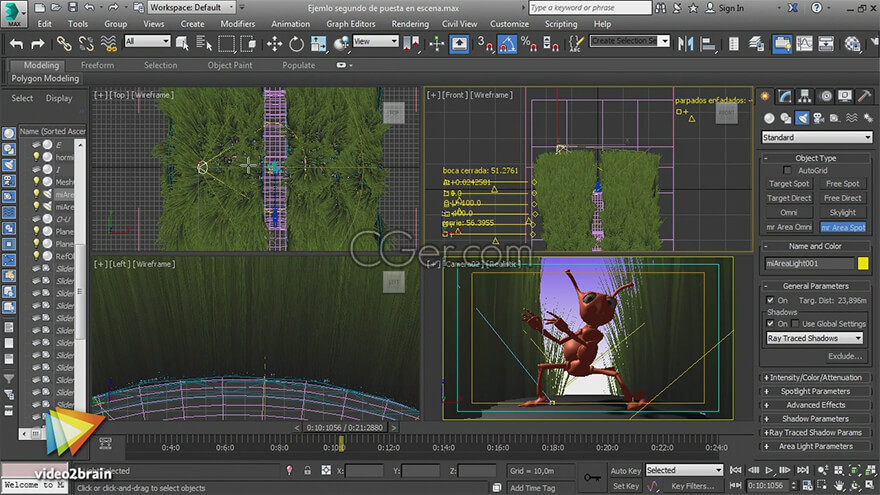Image resolution: width=880 pixels, height=495 pixels.
Task: Check Use Global Settings for shadows
Action: (795, 324)
